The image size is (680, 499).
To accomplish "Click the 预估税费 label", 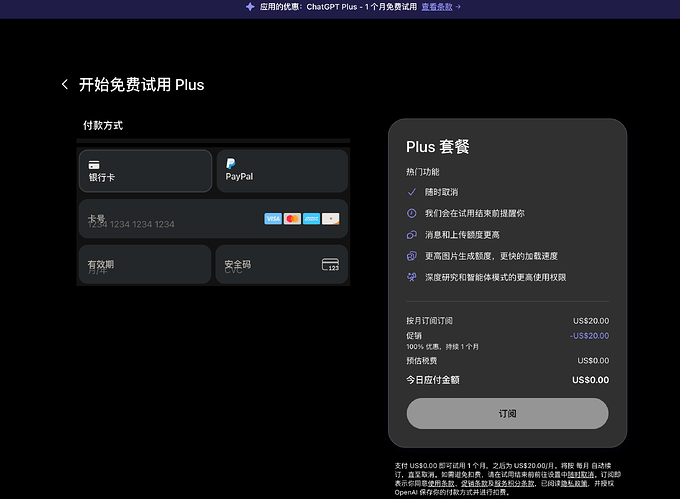I will [422, 361].
